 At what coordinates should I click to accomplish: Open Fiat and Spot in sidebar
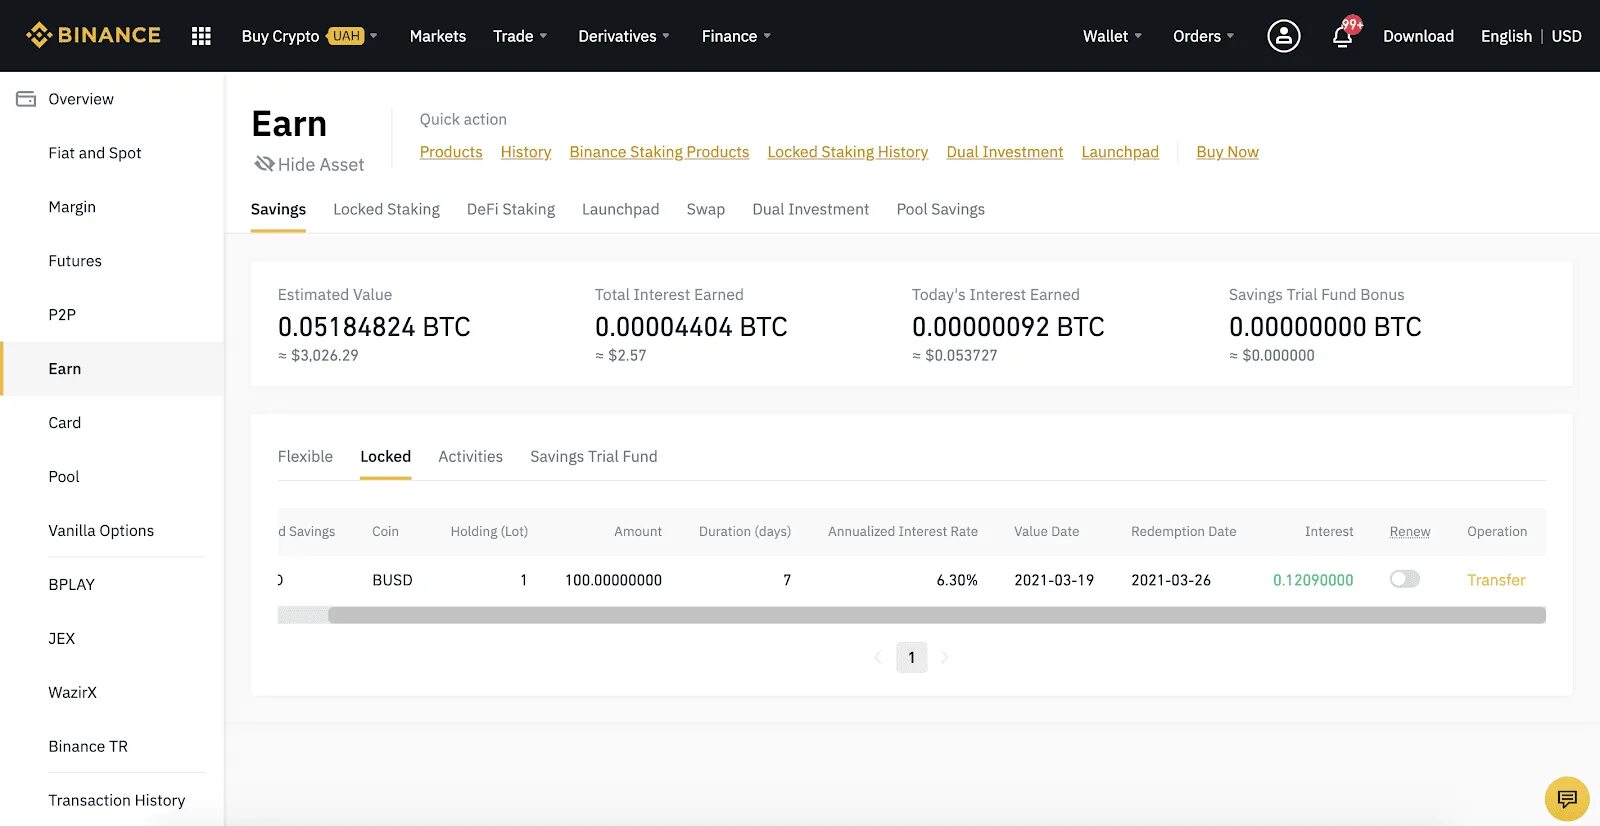coord(95,153)
